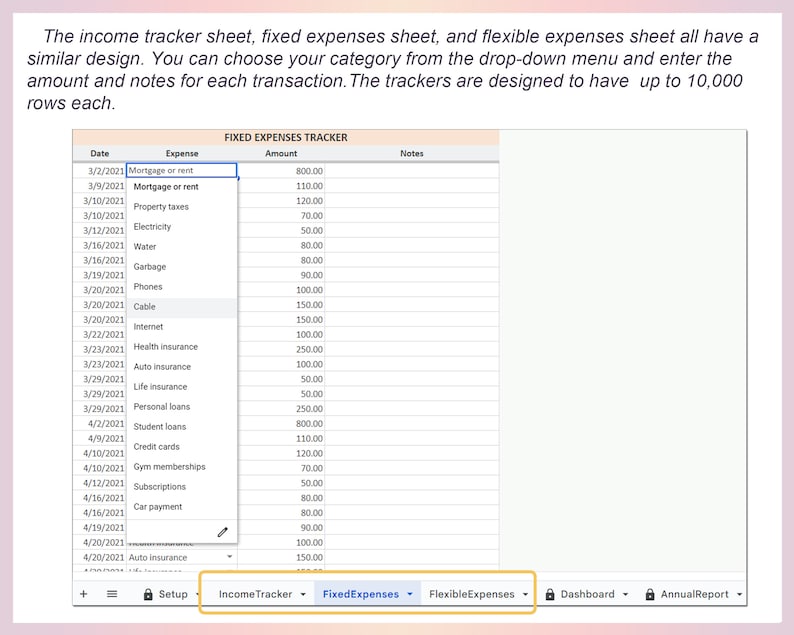Select the 4/12/2021 date cell
The image size is (794, 635).
pos(100,483)
